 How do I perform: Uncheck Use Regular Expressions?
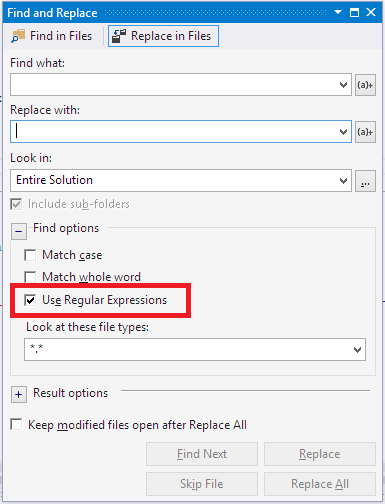tap(30, 300)
